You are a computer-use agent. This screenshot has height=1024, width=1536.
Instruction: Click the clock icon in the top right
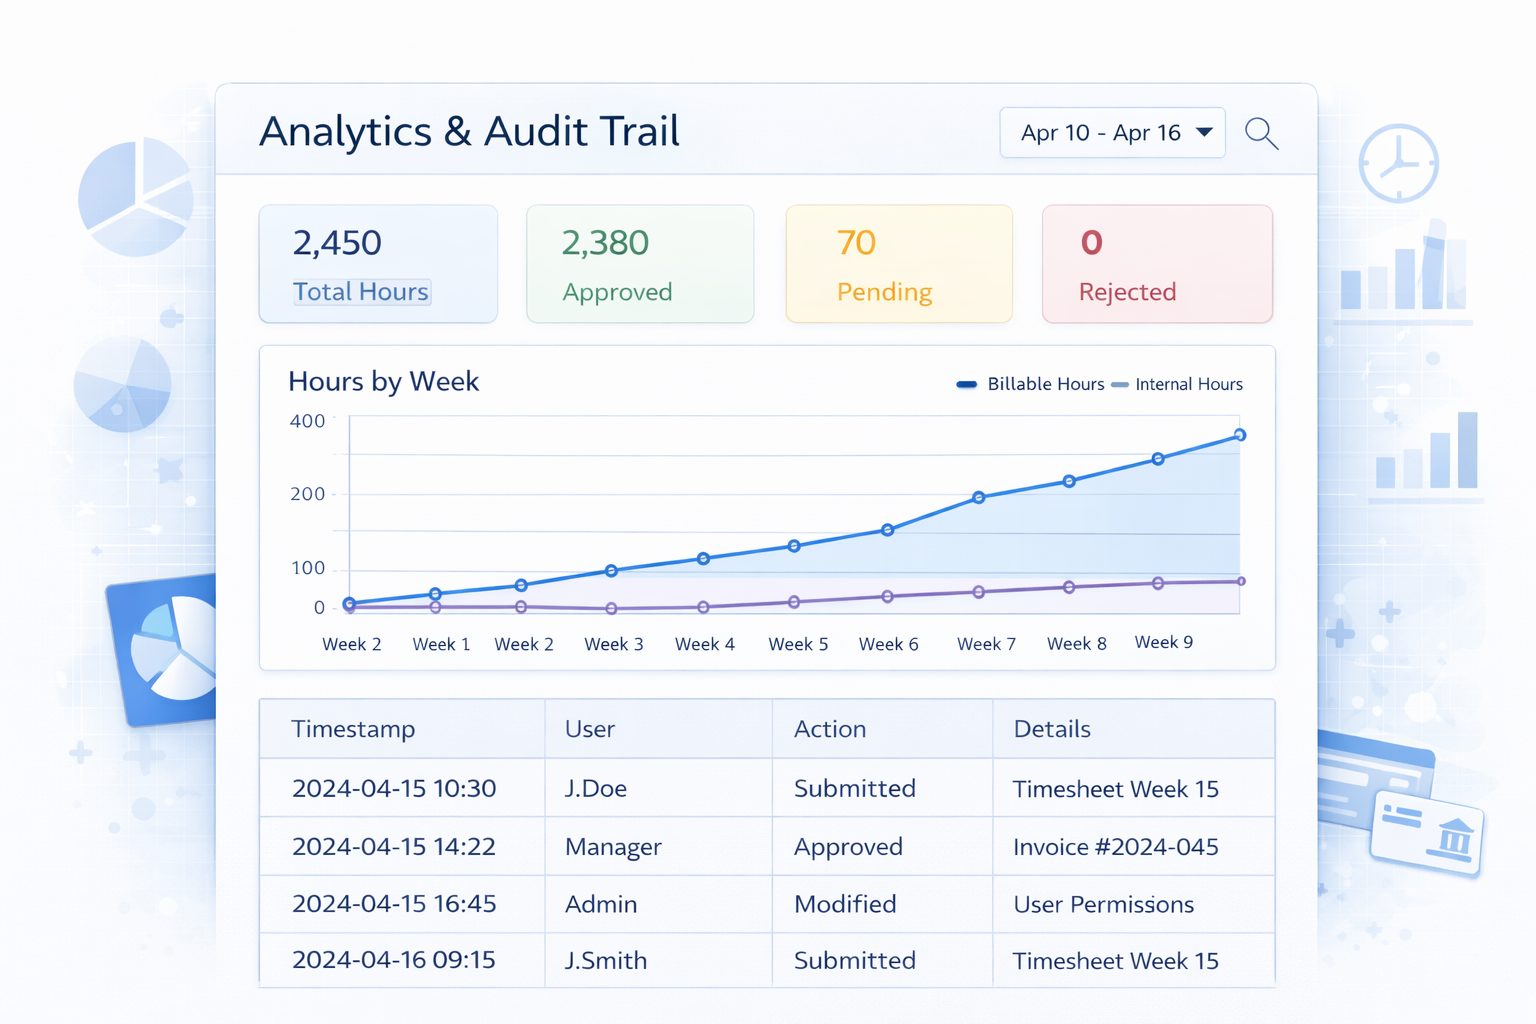tap(1398, 164)
